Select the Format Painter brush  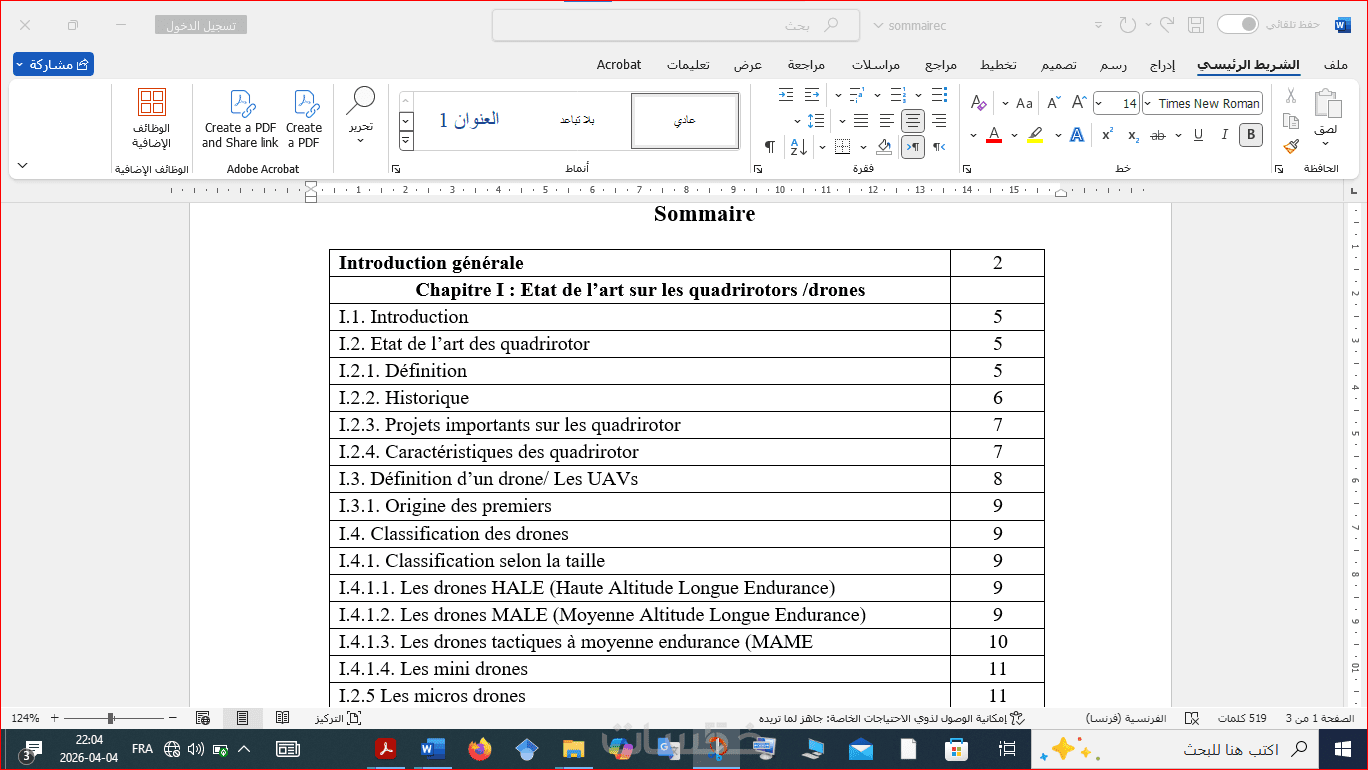tap(1291, 146)
